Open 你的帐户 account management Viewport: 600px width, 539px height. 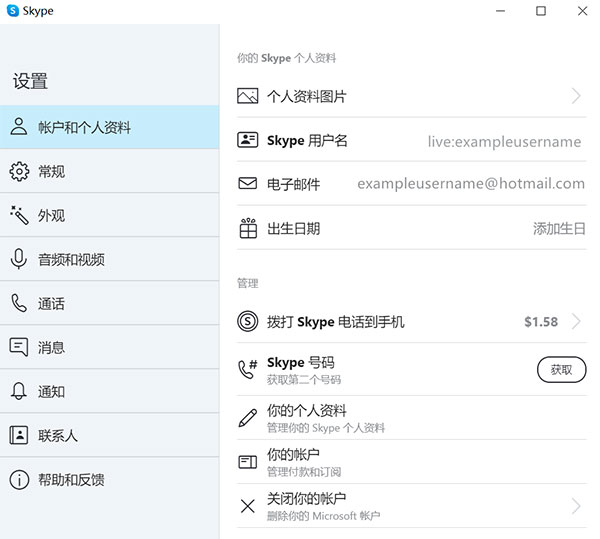click(x=411, y=462)
